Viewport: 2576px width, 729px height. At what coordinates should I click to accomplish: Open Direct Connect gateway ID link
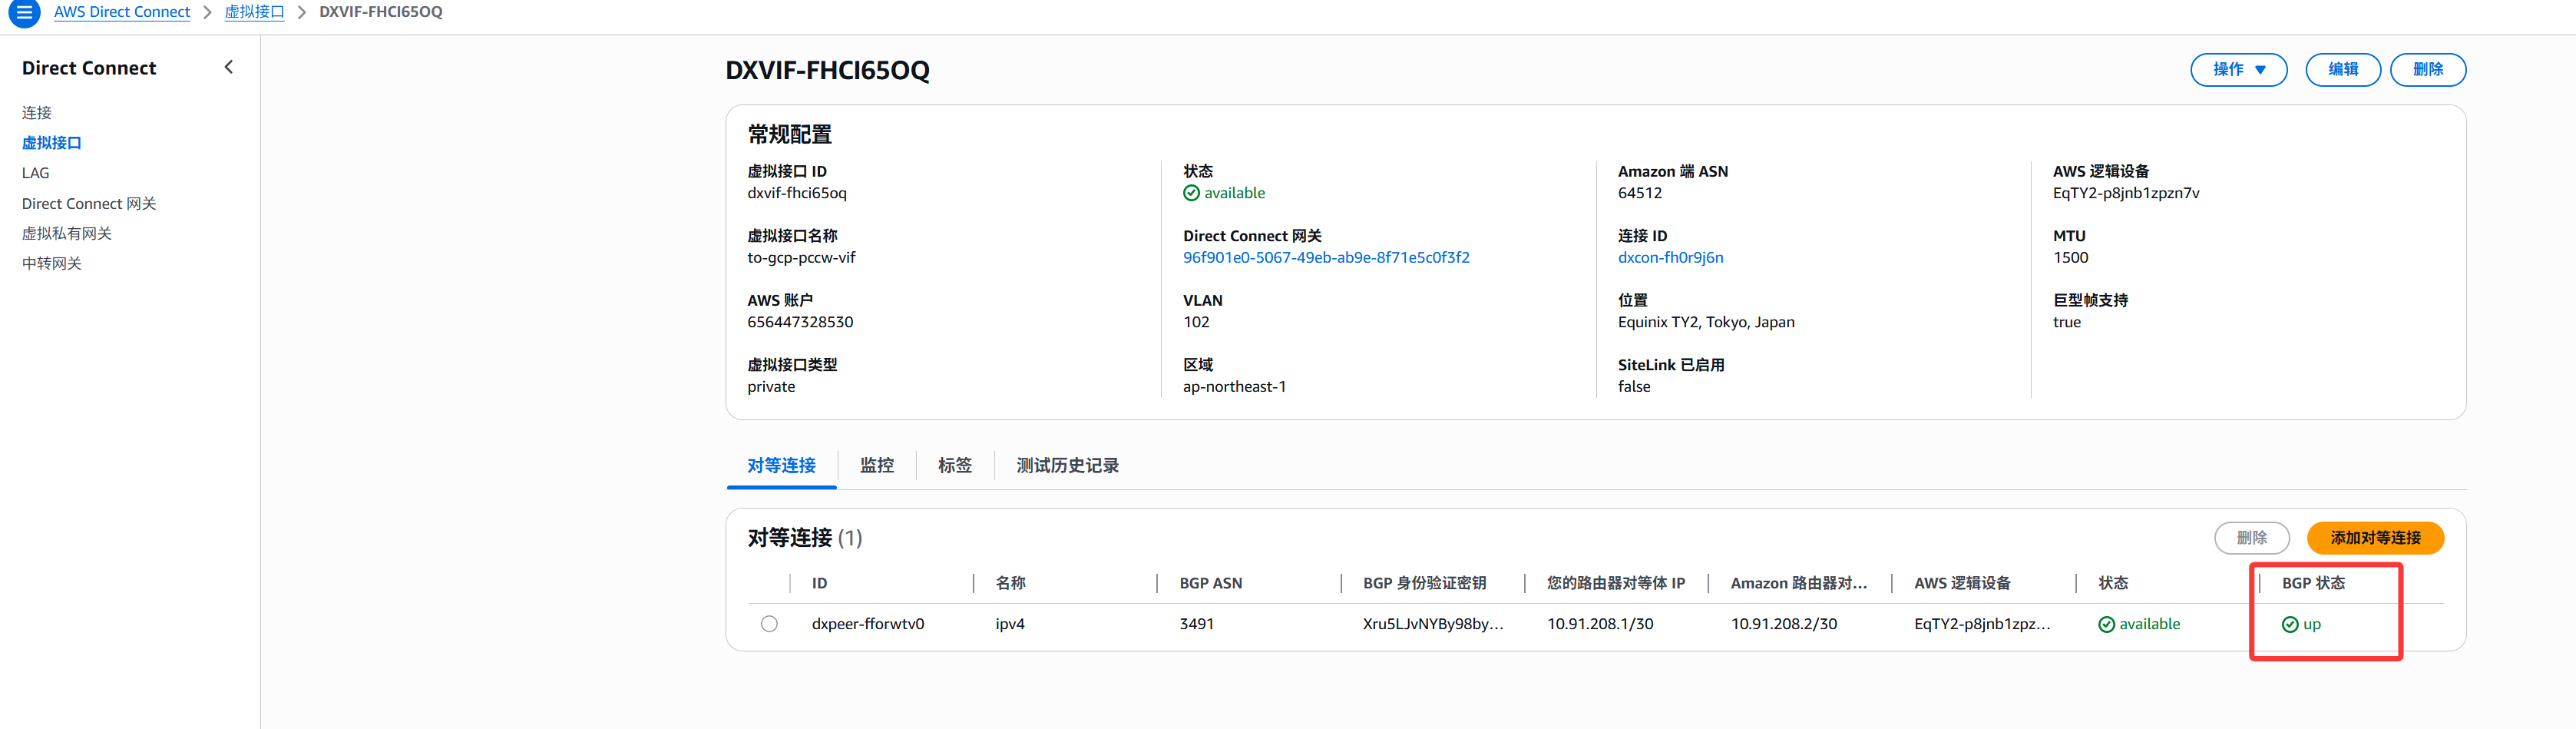click(x=1326, y=257)
